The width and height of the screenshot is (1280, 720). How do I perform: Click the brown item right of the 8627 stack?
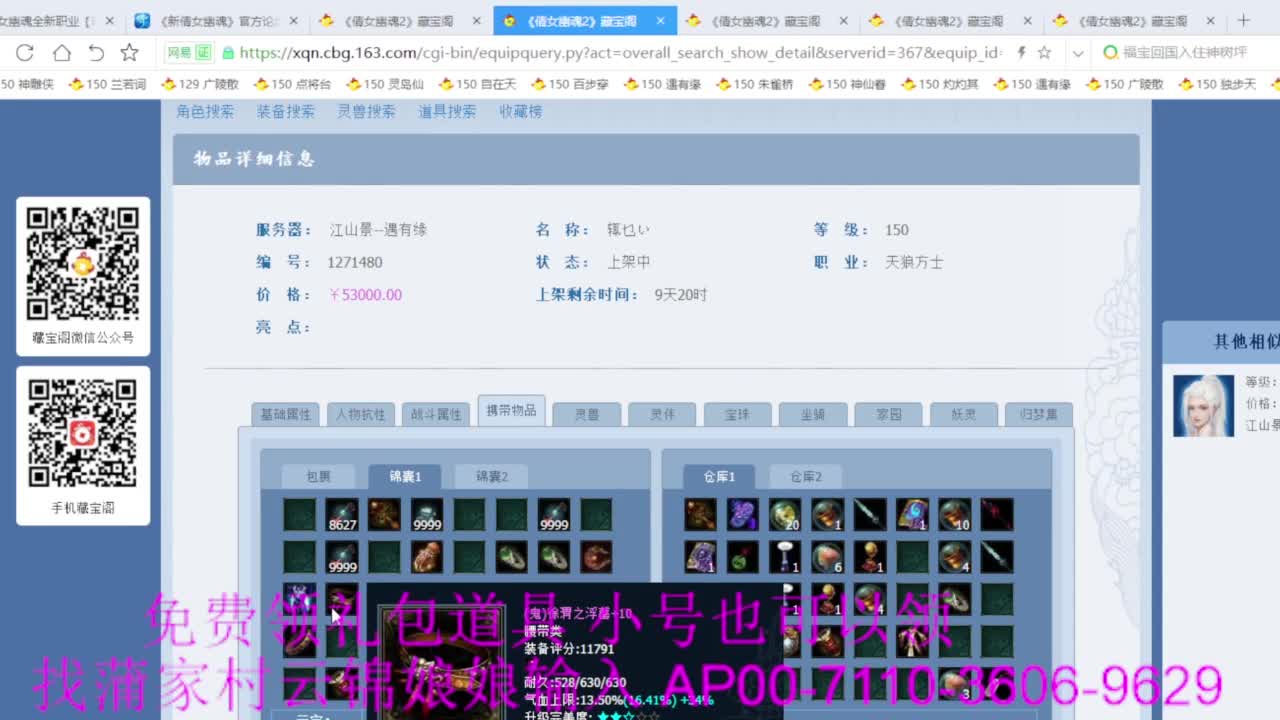tap(384, 515)
